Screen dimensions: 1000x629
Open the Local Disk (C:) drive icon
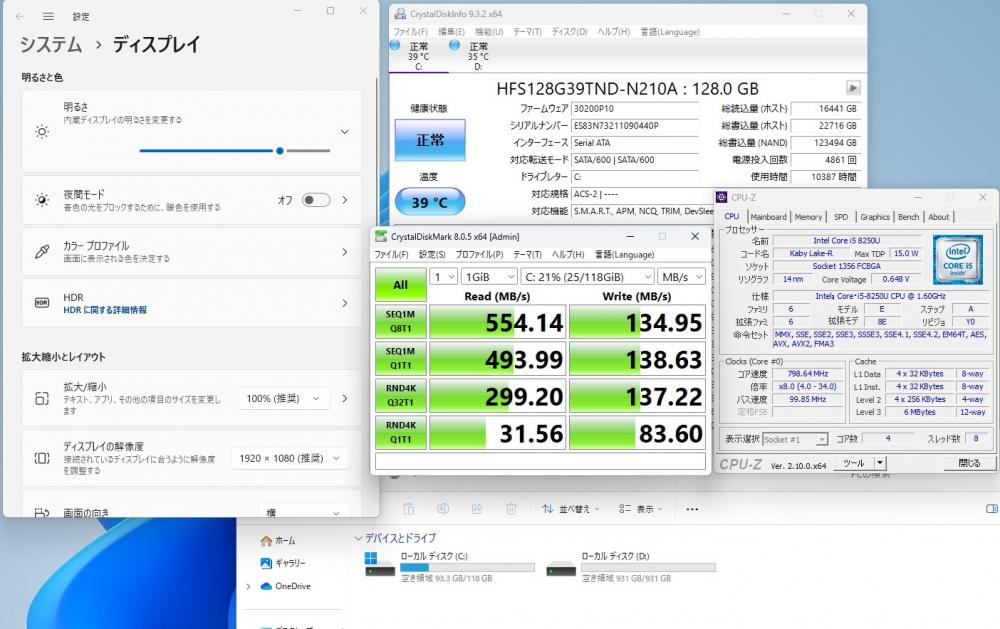click(x=379, y=565)
